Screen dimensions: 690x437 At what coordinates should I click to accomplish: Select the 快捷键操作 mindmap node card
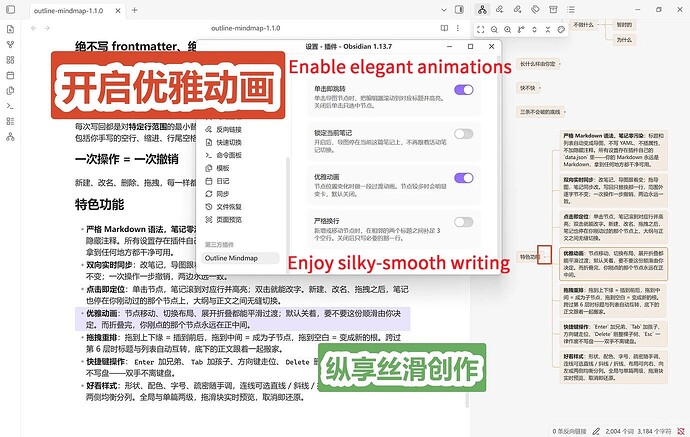coord(613,334)
